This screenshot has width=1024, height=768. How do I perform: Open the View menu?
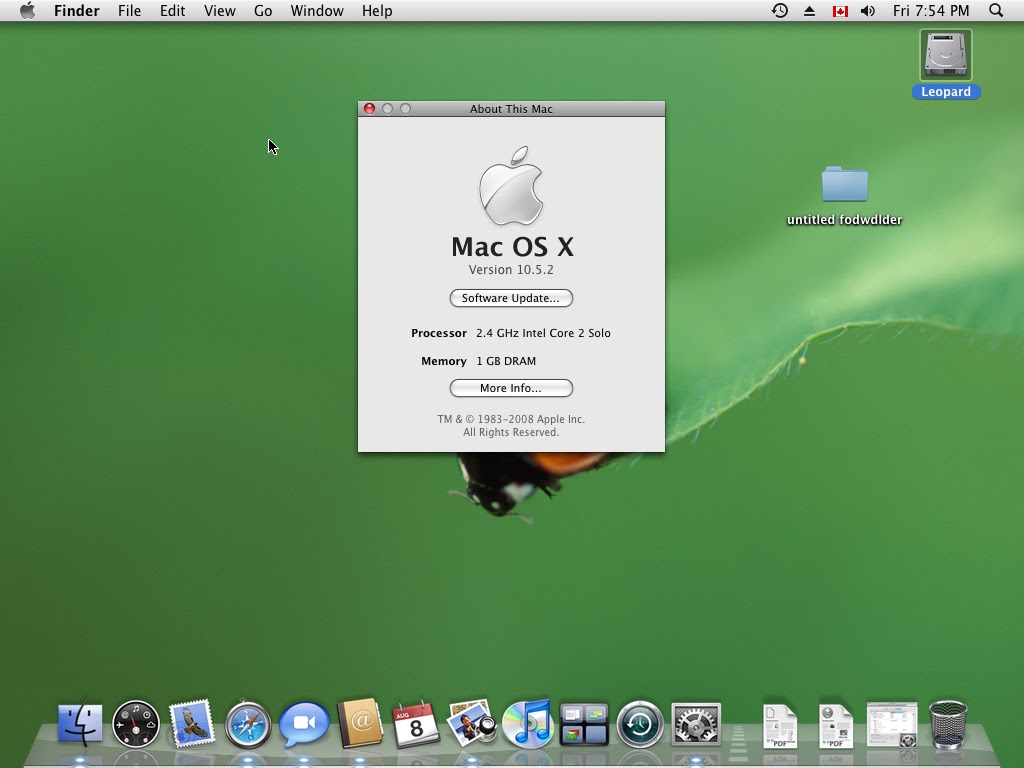[219, 10]
